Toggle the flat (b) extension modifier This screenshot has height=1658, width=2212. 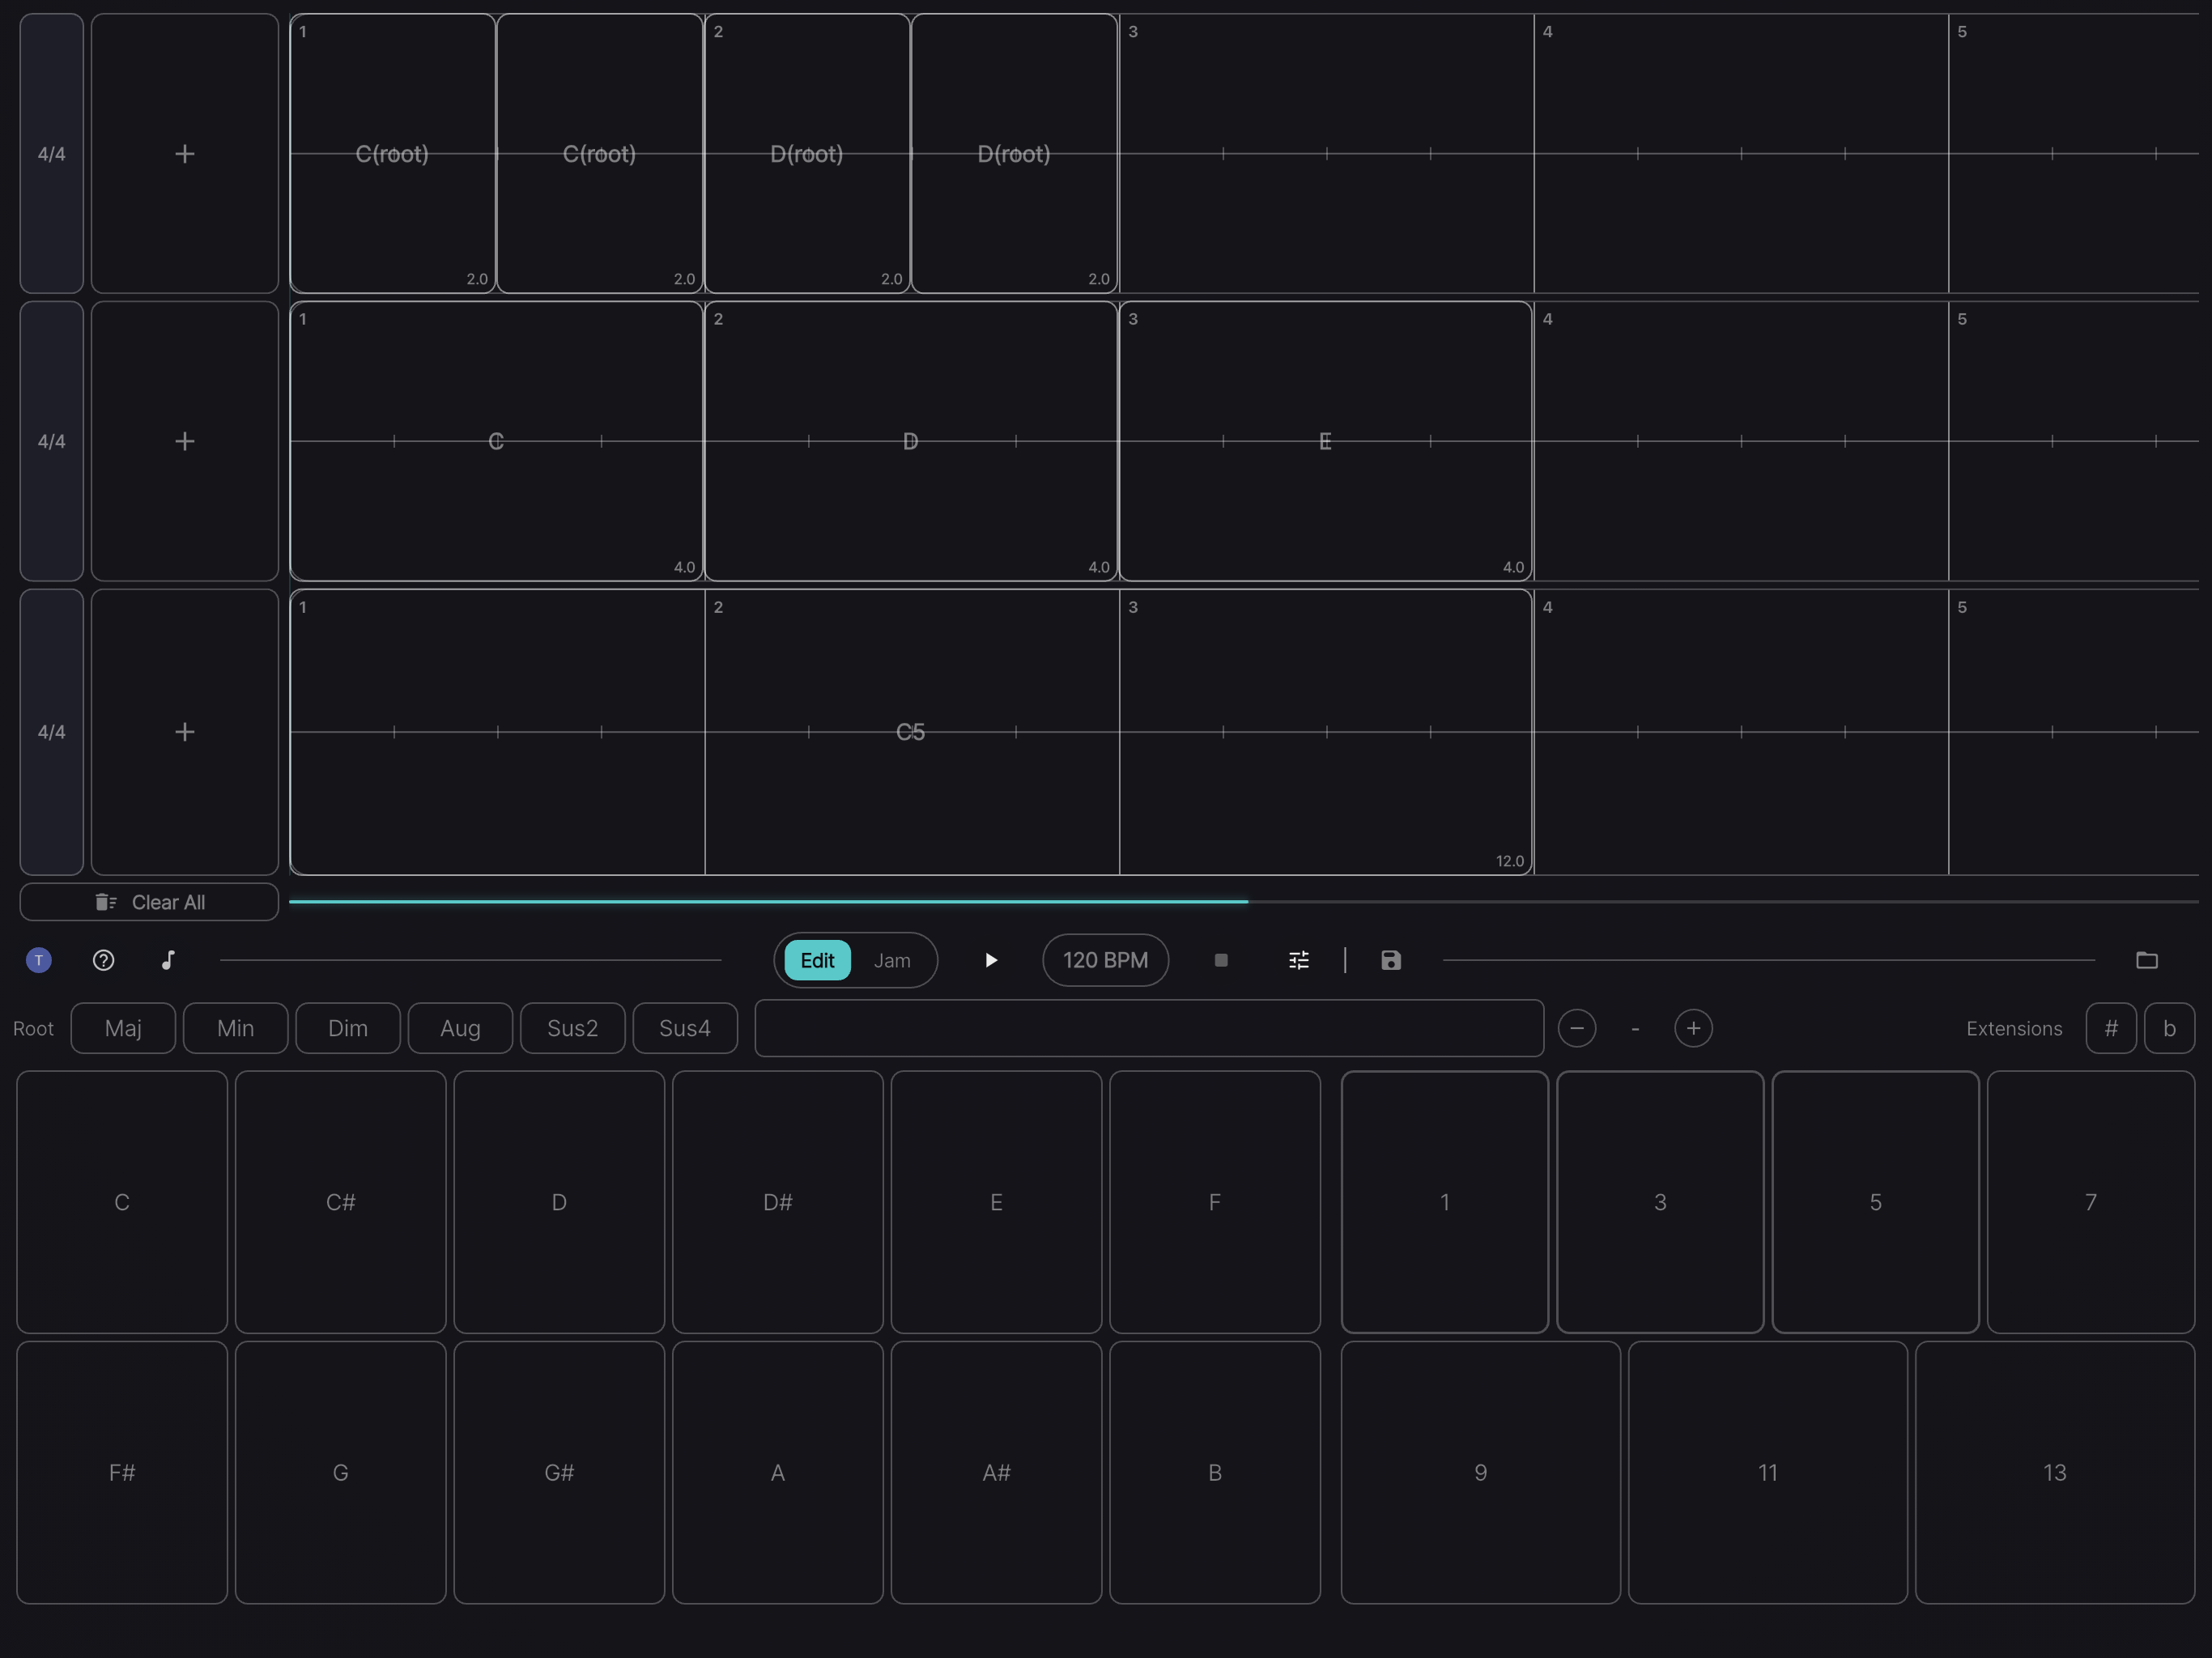point(2169,1028)
